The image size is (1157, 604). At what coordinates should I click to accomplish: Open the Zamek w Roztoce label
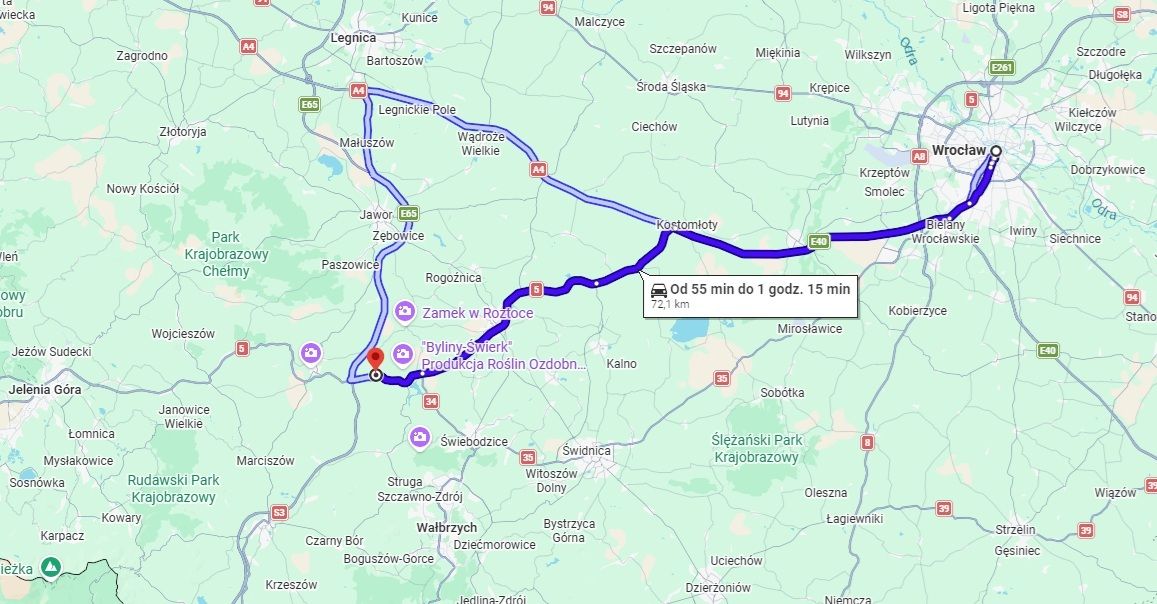tap(477, 313)
